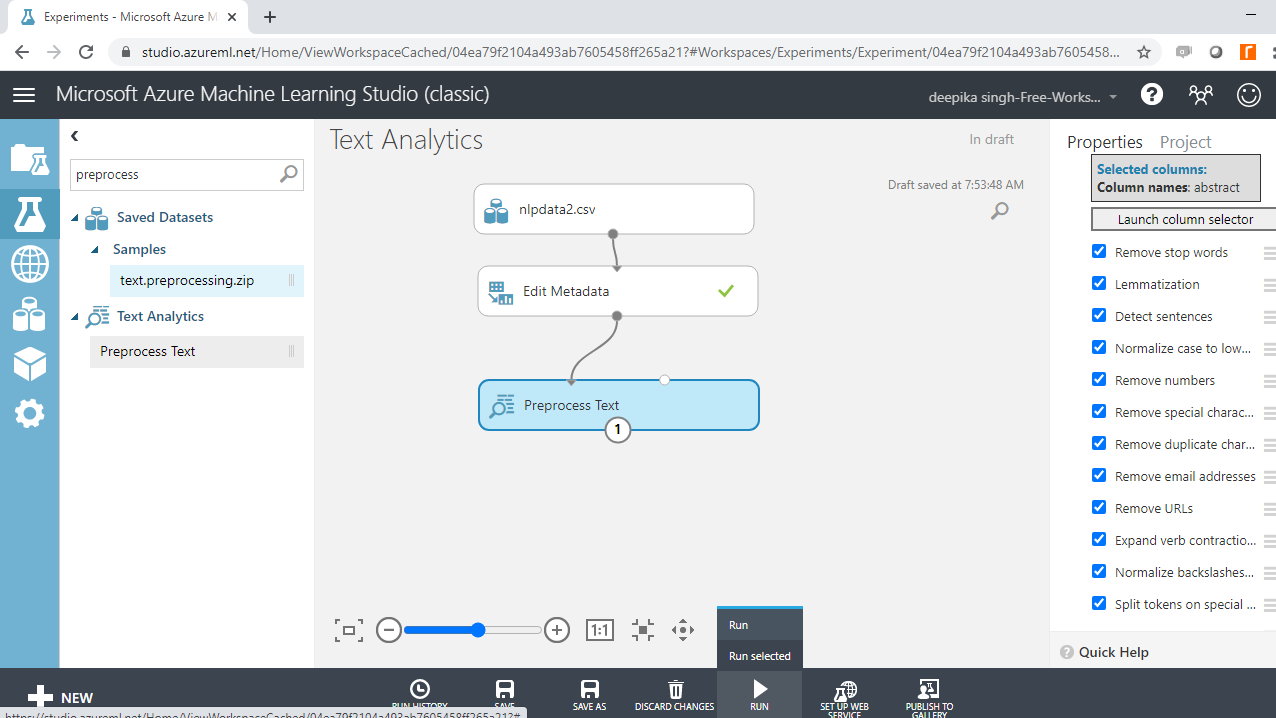Screen dimensions: 1276x718
Task: Click the module search field containing preprocess
Action: pyautogui.click(x=187, y=174)
